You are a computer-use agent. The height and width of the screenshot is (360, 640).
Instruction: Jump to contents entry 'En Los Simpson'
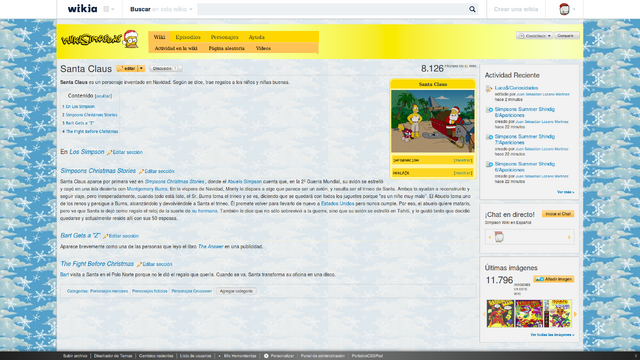coord(80,107)
